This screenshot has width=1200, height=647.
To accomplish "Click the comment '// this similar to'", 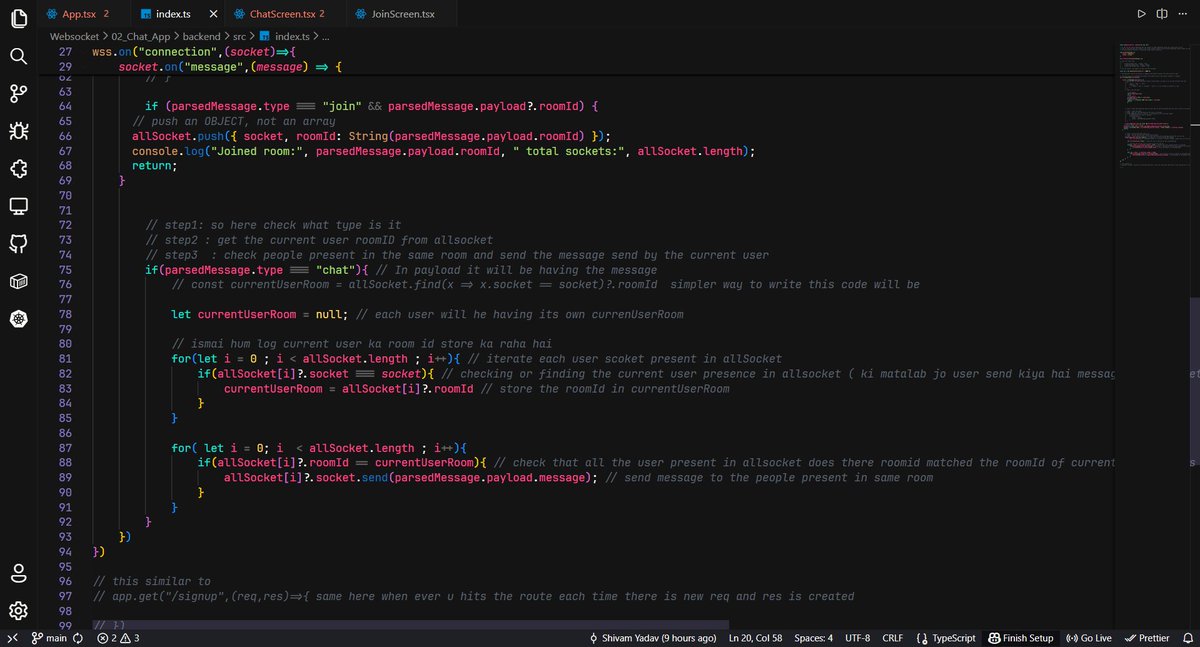I will tap(151, 581).
